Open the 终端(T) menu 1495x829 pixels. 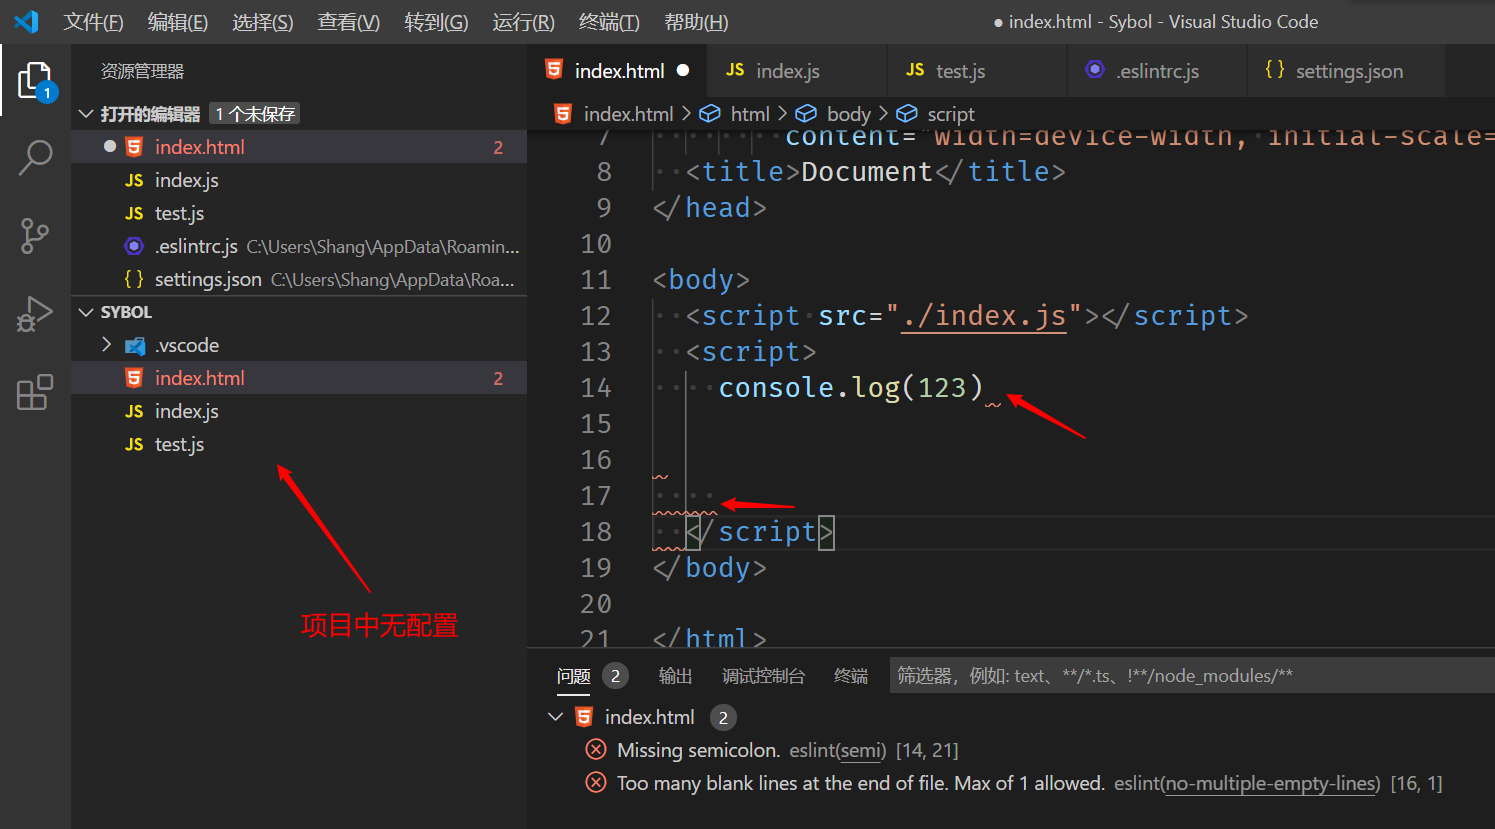[609, 22]
